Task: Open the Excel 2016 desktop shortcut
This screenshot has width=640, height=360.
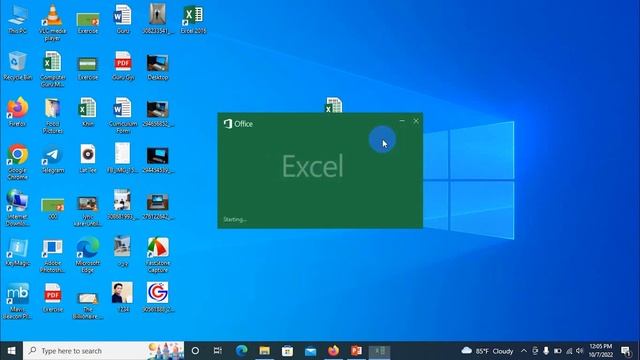Action: (x=193, y=19)
